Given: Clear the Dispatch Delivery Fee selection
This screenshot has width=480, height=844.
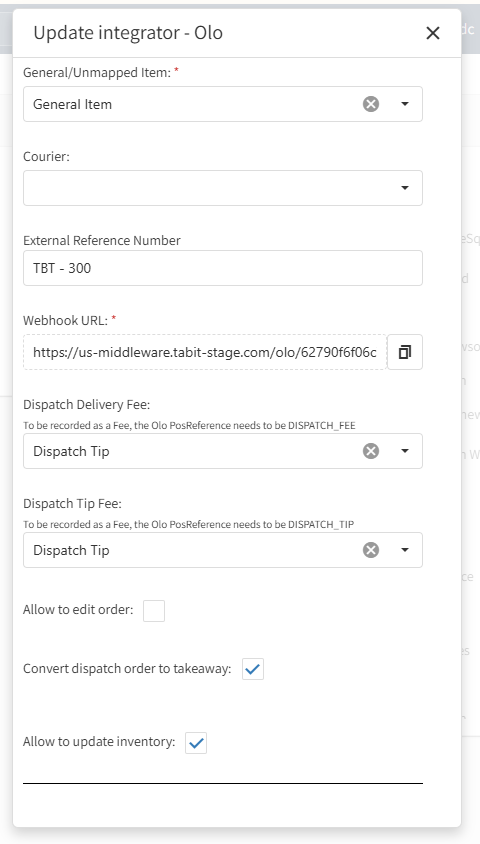Looking at the screenshot, I should [371, 451].
